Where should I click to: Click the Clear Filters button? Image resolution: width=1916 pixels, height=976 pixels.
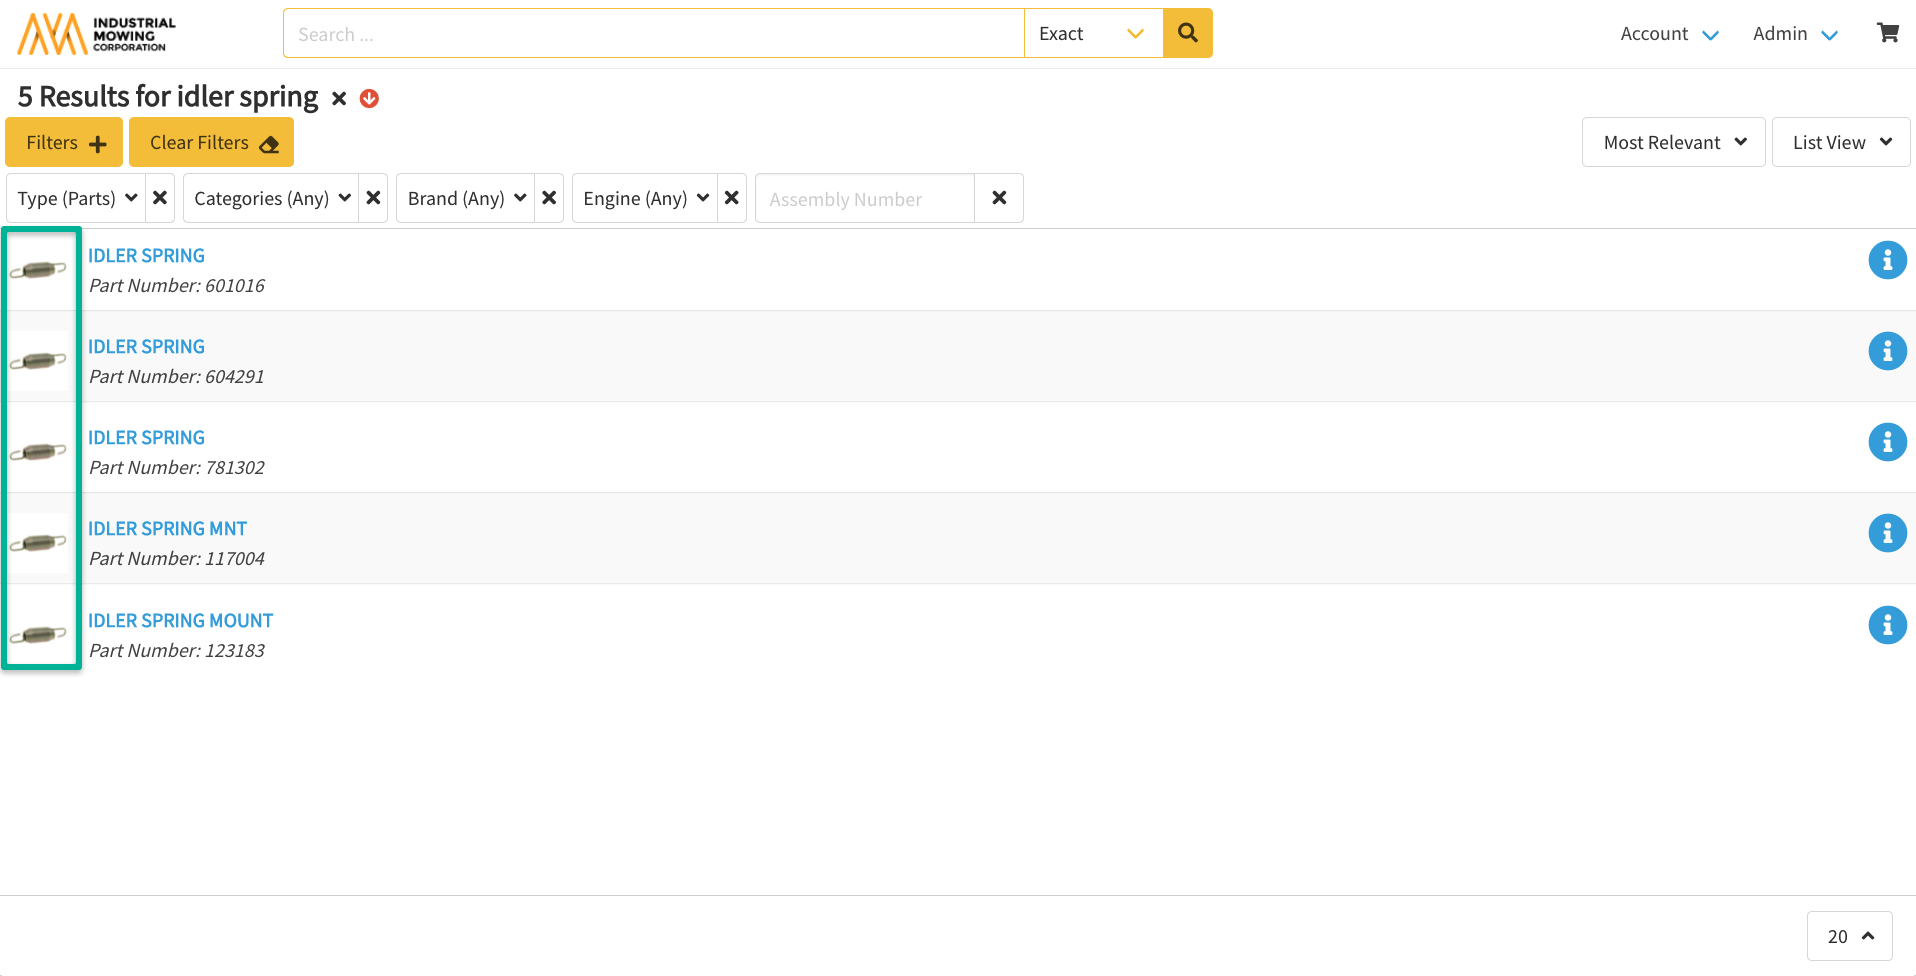coord(211,142)
